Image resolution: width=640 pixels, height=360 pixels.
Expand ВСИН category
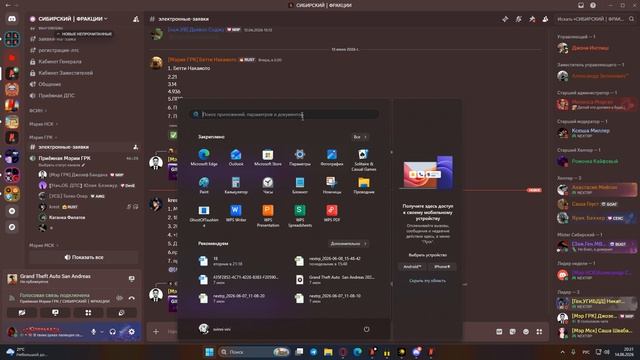pos(38,111)
